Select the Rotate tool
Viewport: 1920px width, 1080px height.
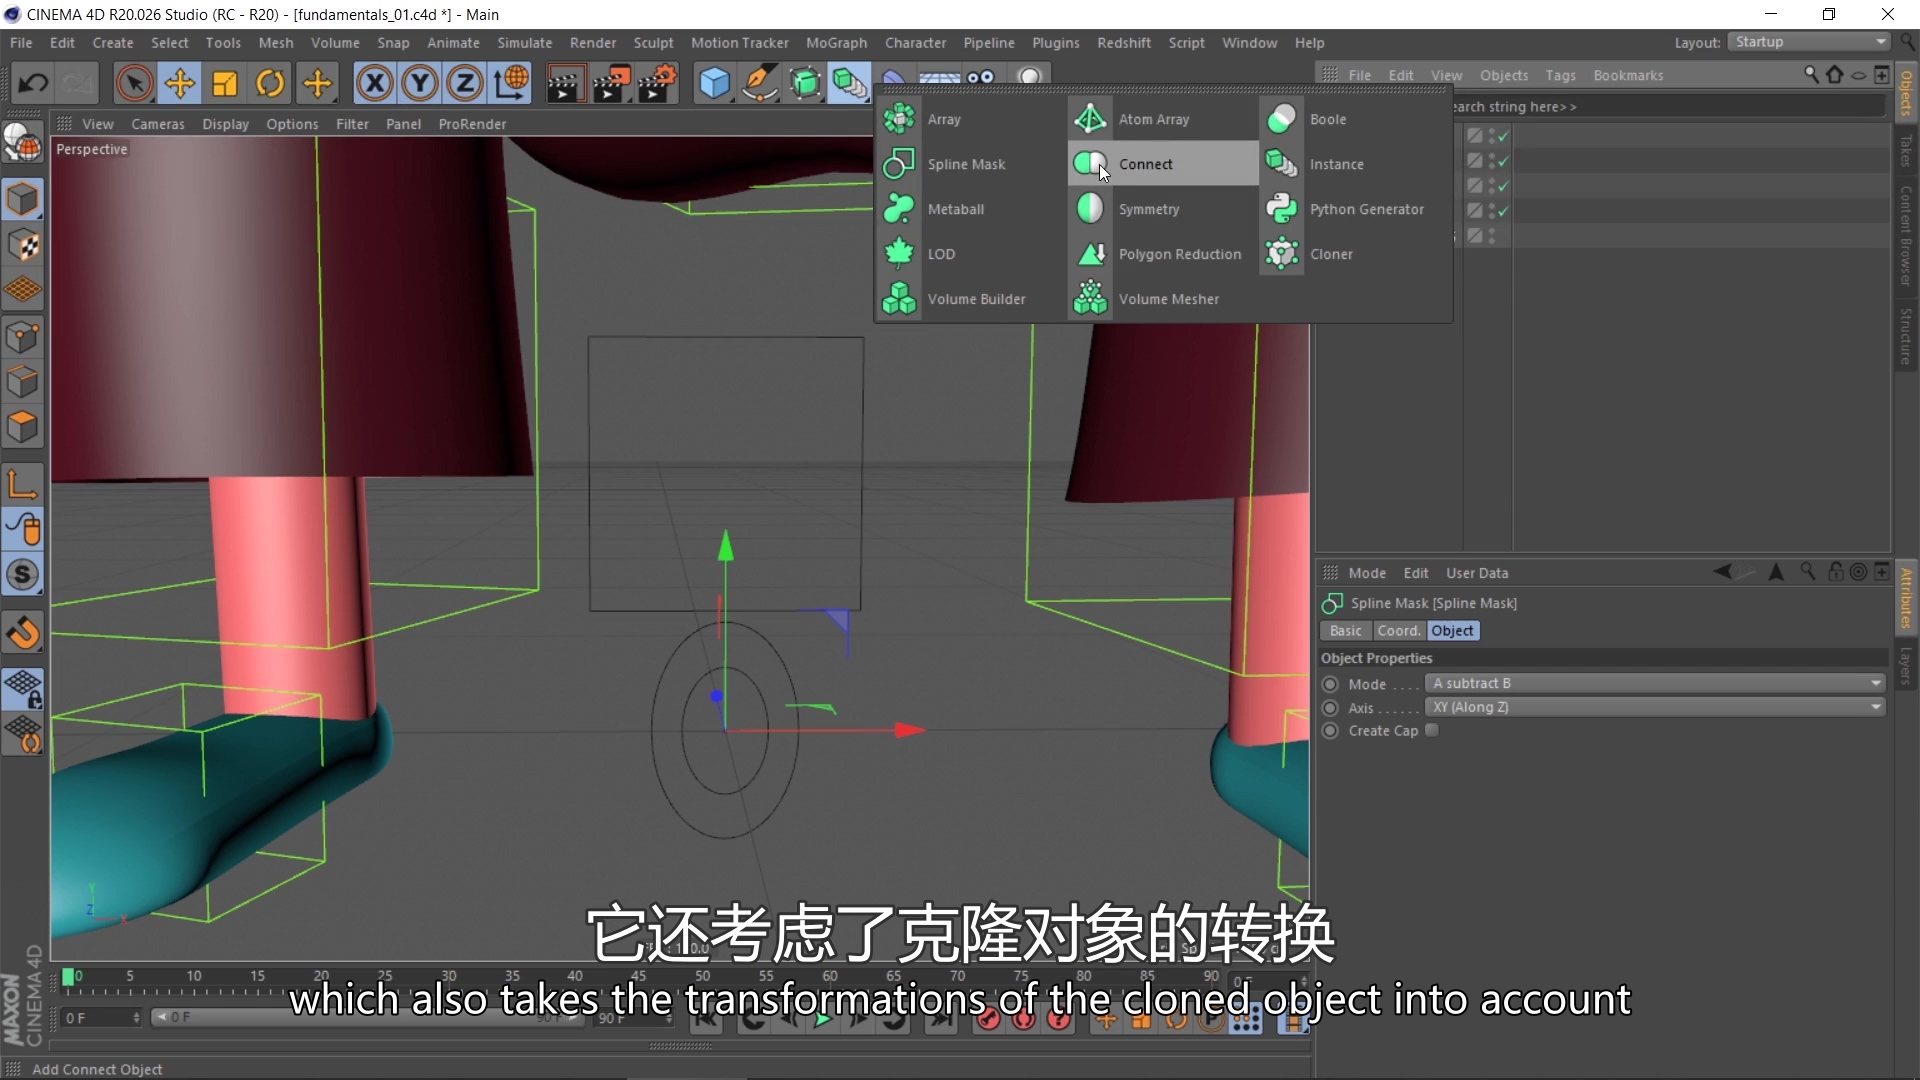269,83
